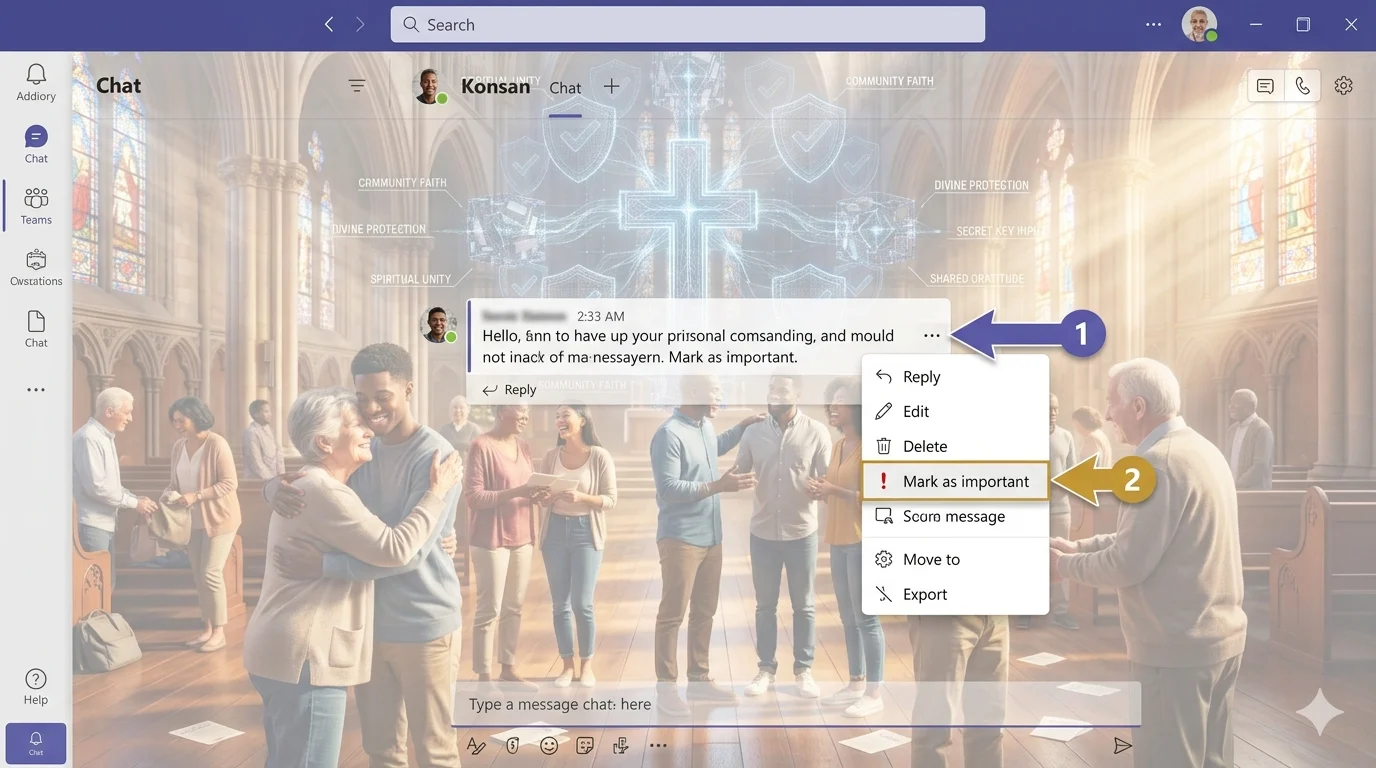1376x768 pixels.
Task: Open the Chat bubble in sidebar
Action: coord(36,144)
